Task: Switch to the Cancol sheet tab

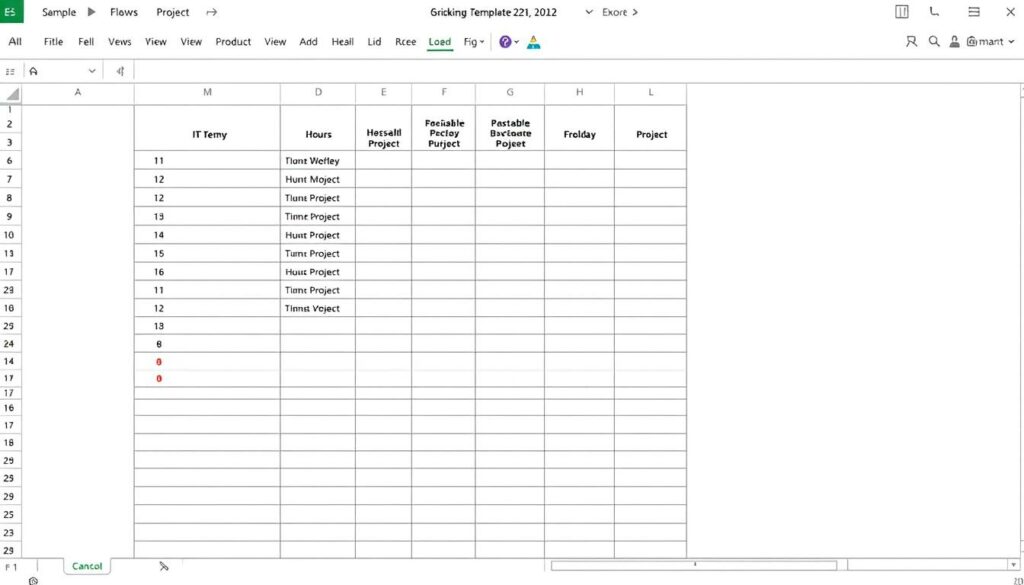Action: (87, 566)
